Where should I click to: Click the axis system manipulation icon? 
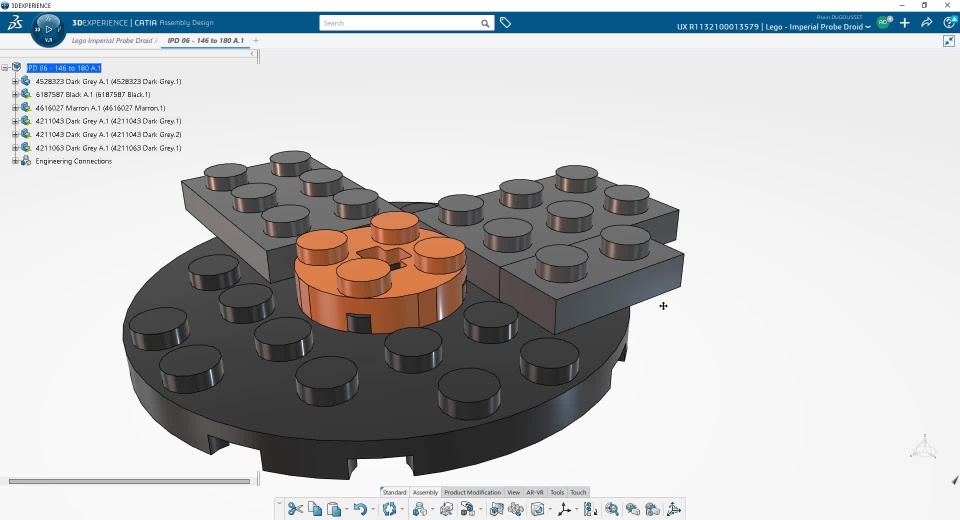point(564,509)
